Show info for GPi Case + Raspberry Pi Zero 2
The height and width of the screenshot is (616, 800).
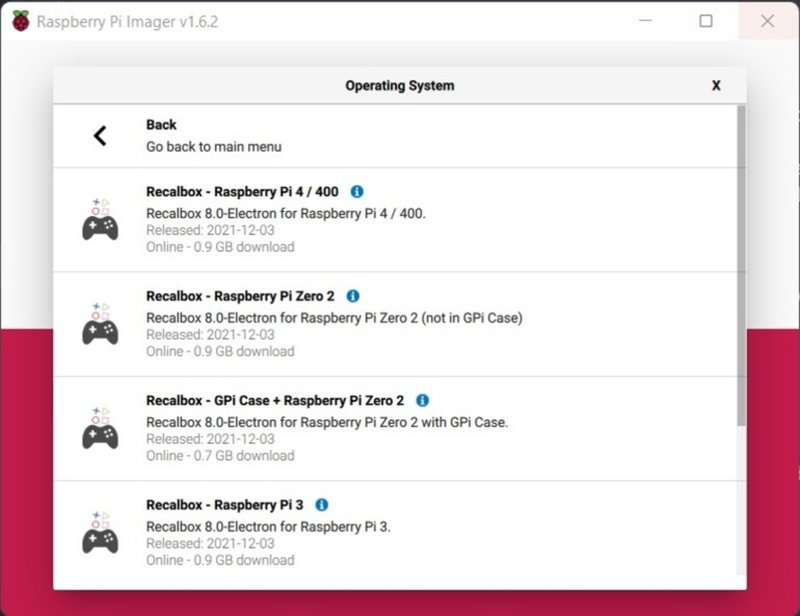(422, 400)
